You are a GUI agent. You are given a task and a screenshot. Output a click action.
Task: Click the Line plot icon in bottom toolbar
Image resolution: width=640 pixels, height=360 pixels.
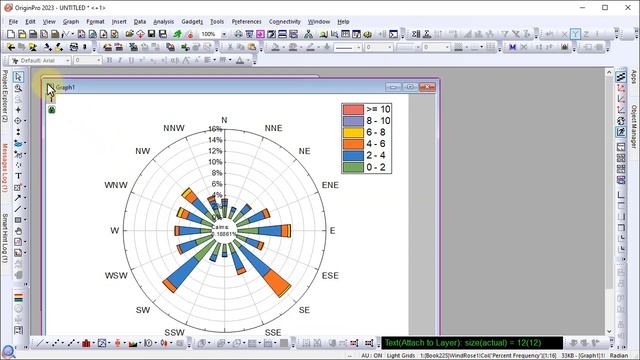tap(40, 343)
